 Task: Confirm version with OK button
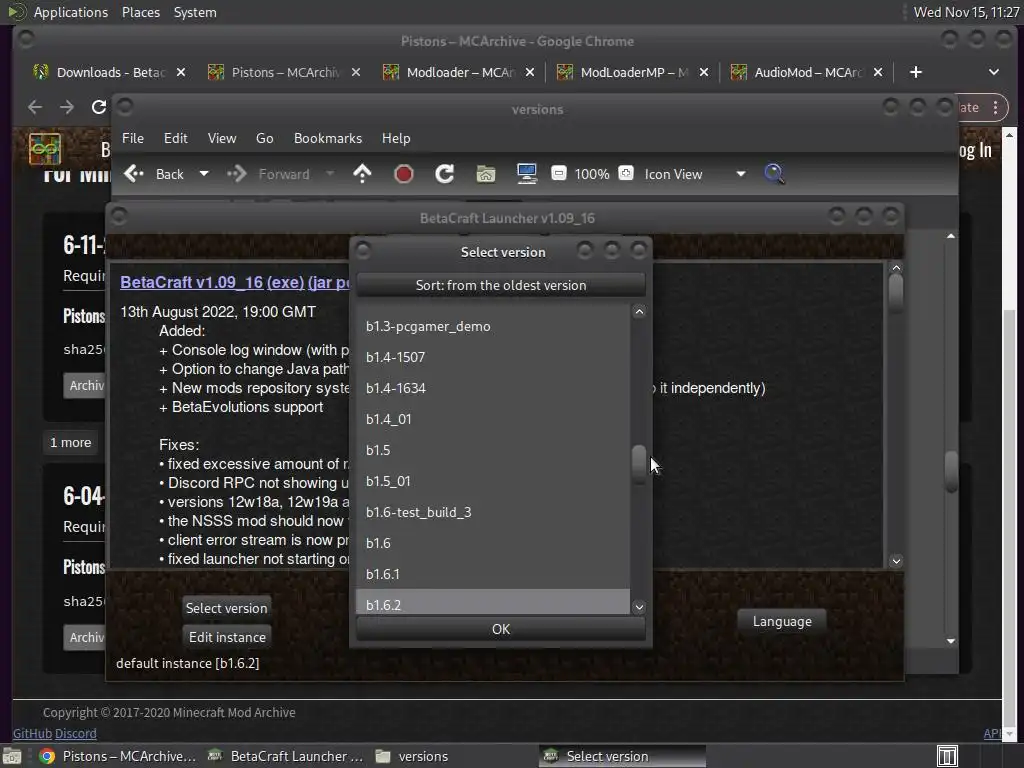pyautogui.click(x=501, y=629)
